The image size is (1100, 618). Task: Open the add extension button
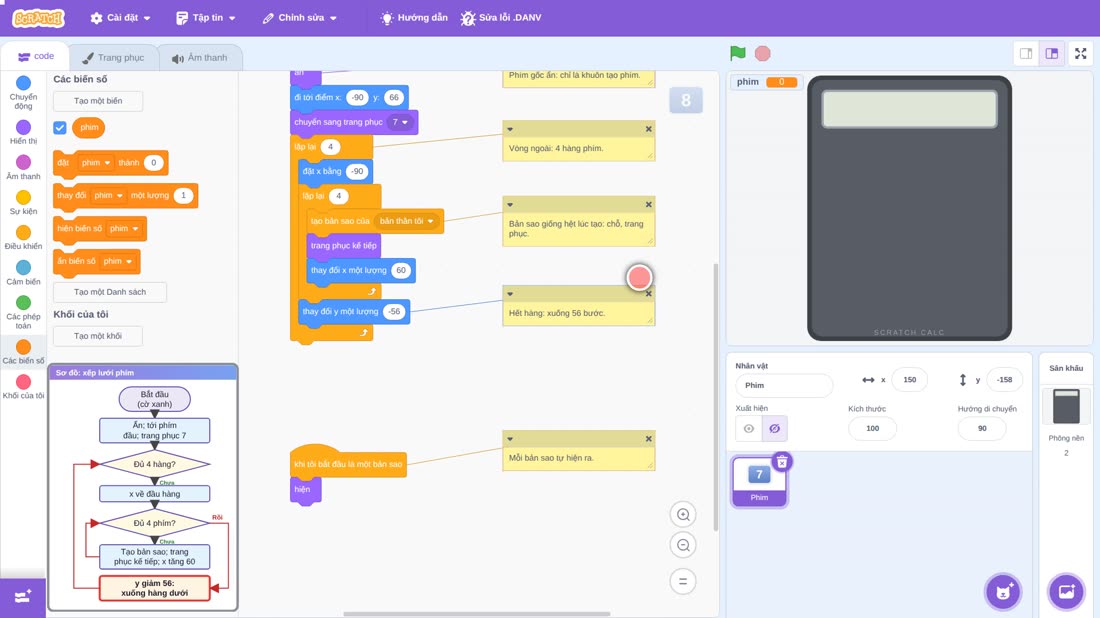(x=22, y=597)
